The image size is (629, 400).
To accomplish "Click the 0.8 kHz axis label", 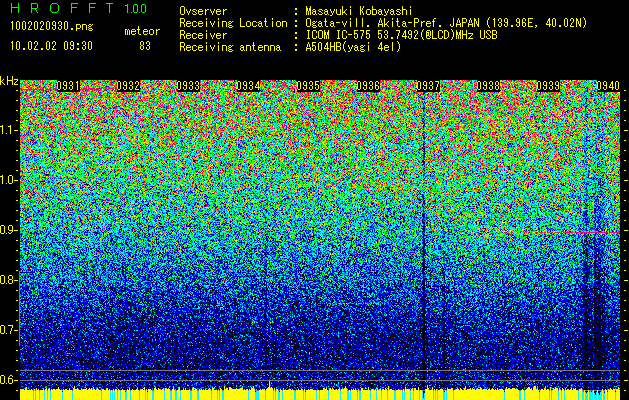I will [8, 280].
